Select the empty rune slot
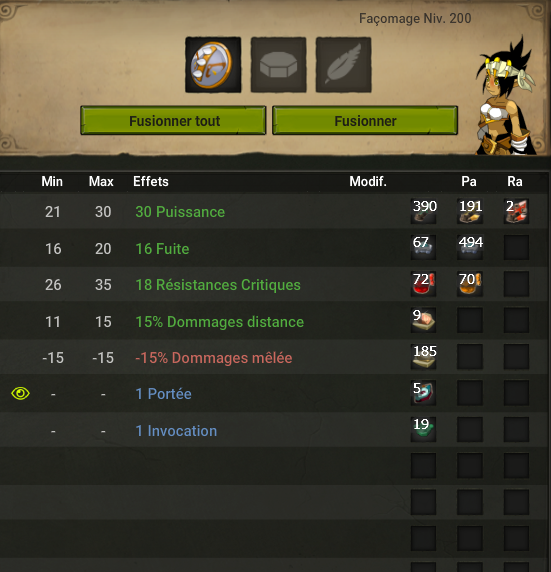 tap(278, 65)
